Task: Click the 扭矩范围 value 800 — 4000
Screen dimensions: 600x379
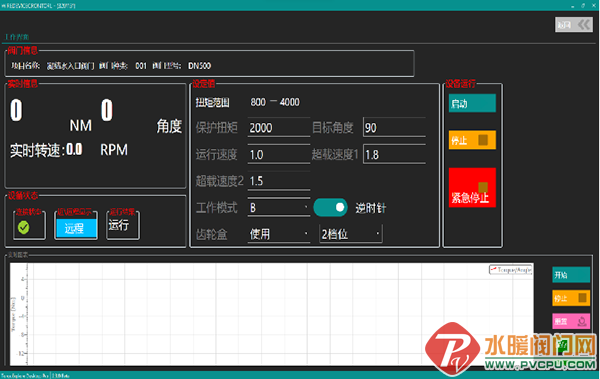Action: (x=275, y=102)
